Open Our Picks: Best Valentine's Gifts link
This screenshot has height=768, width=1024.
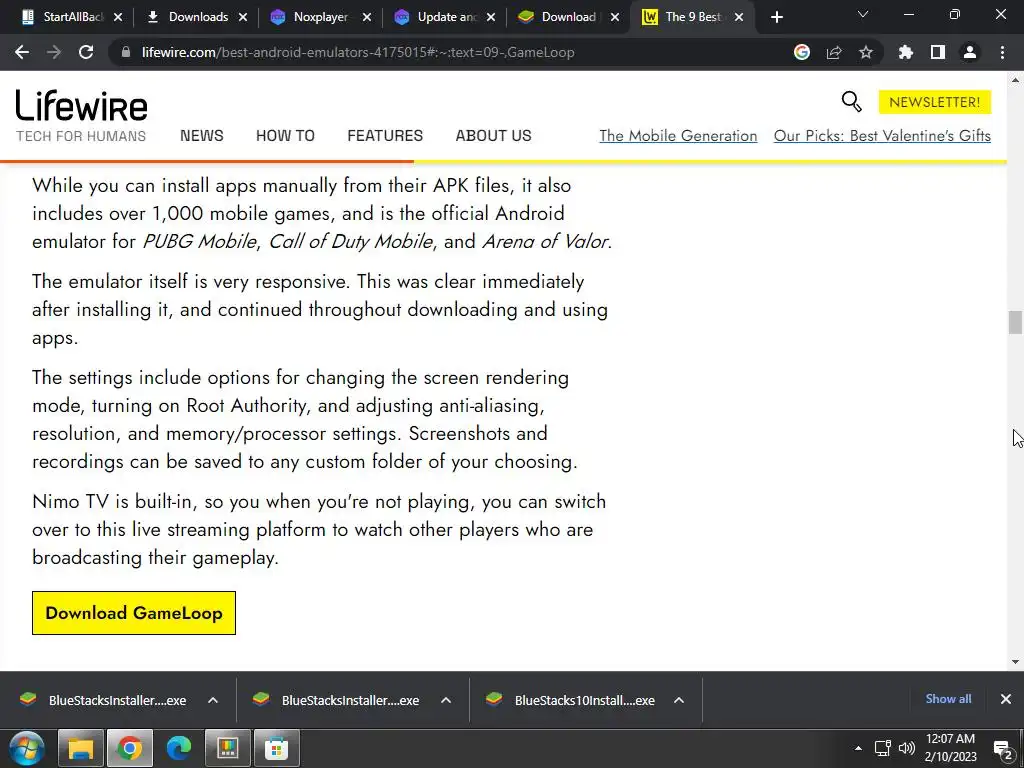[882, 136]
